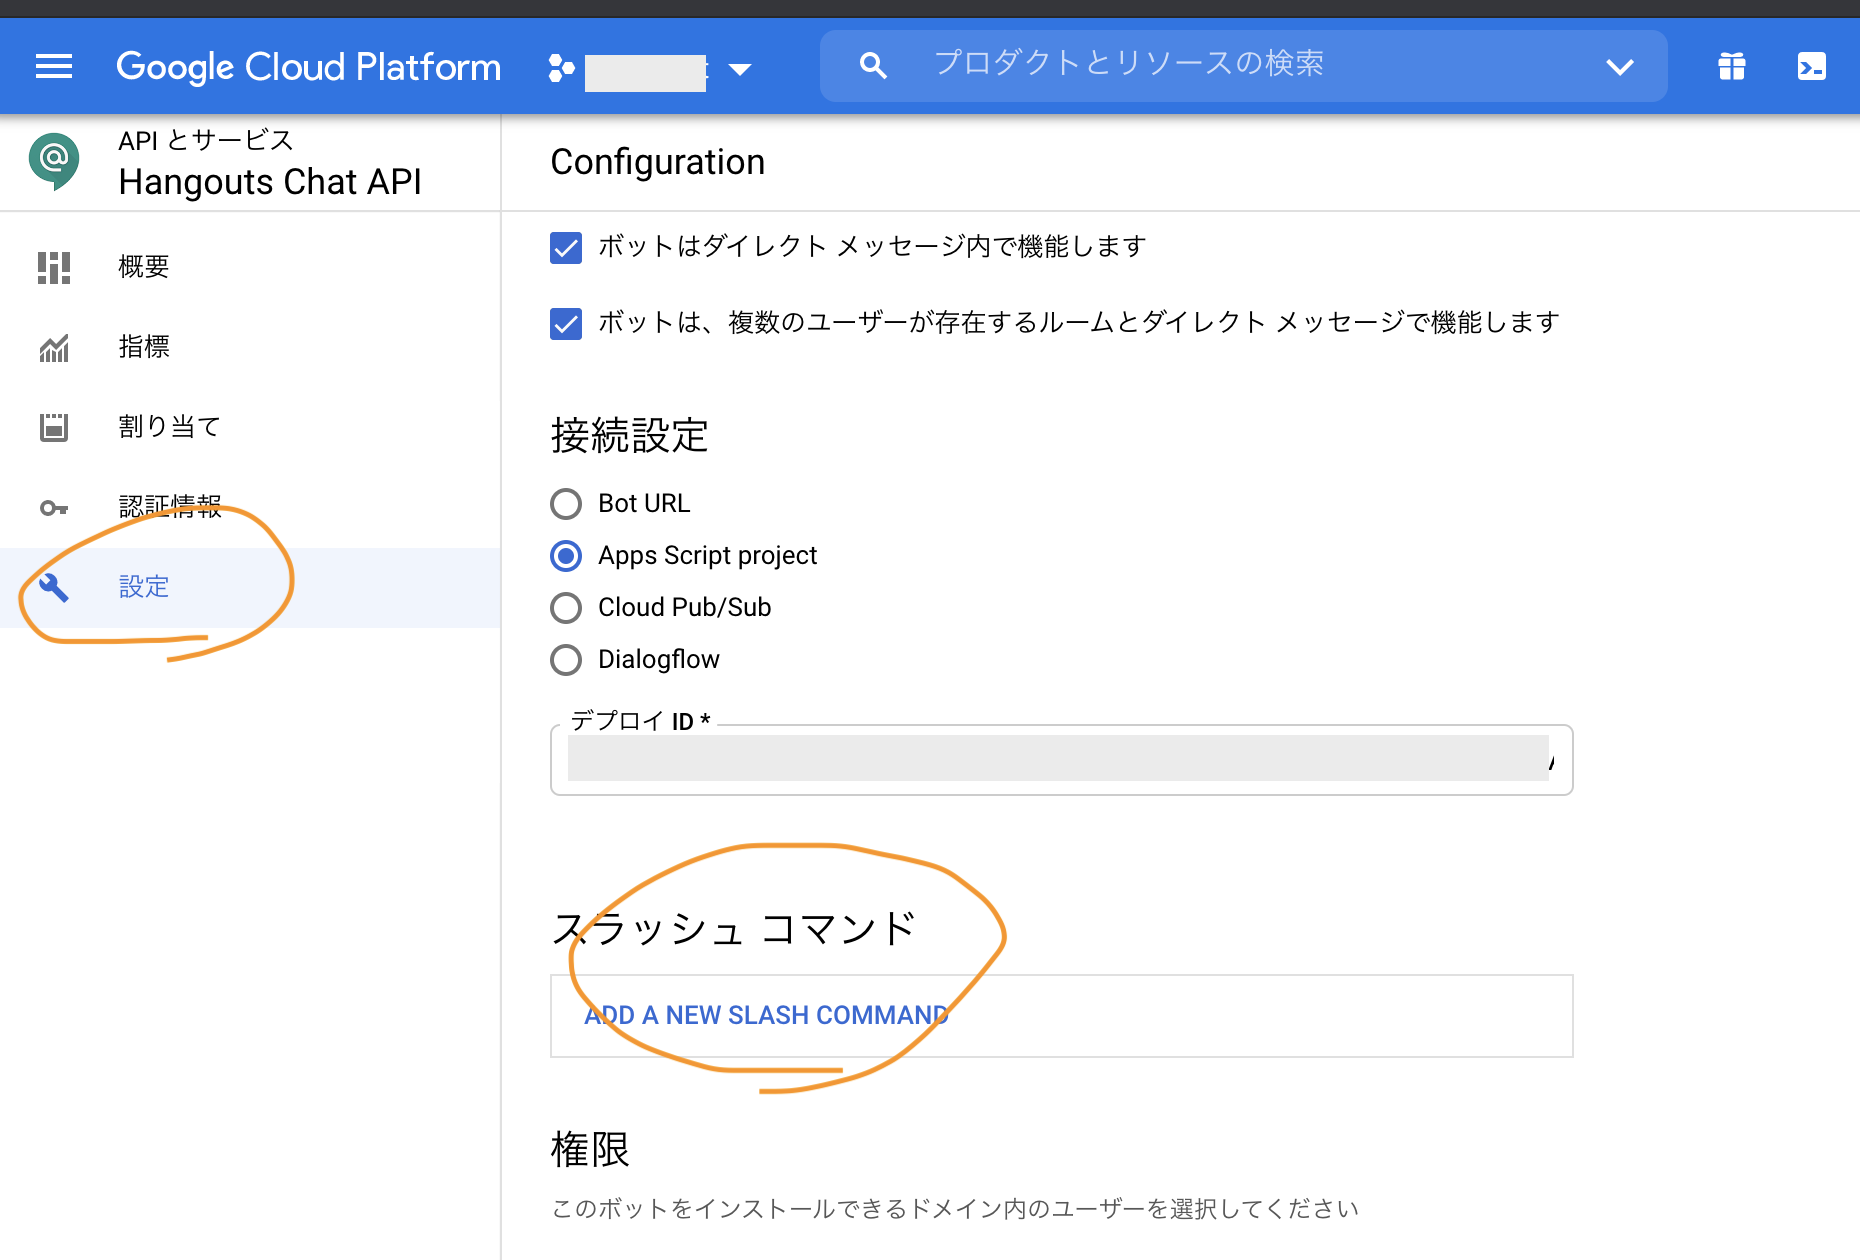
Task: Select the Bot URL radio button
Action: 566,503
